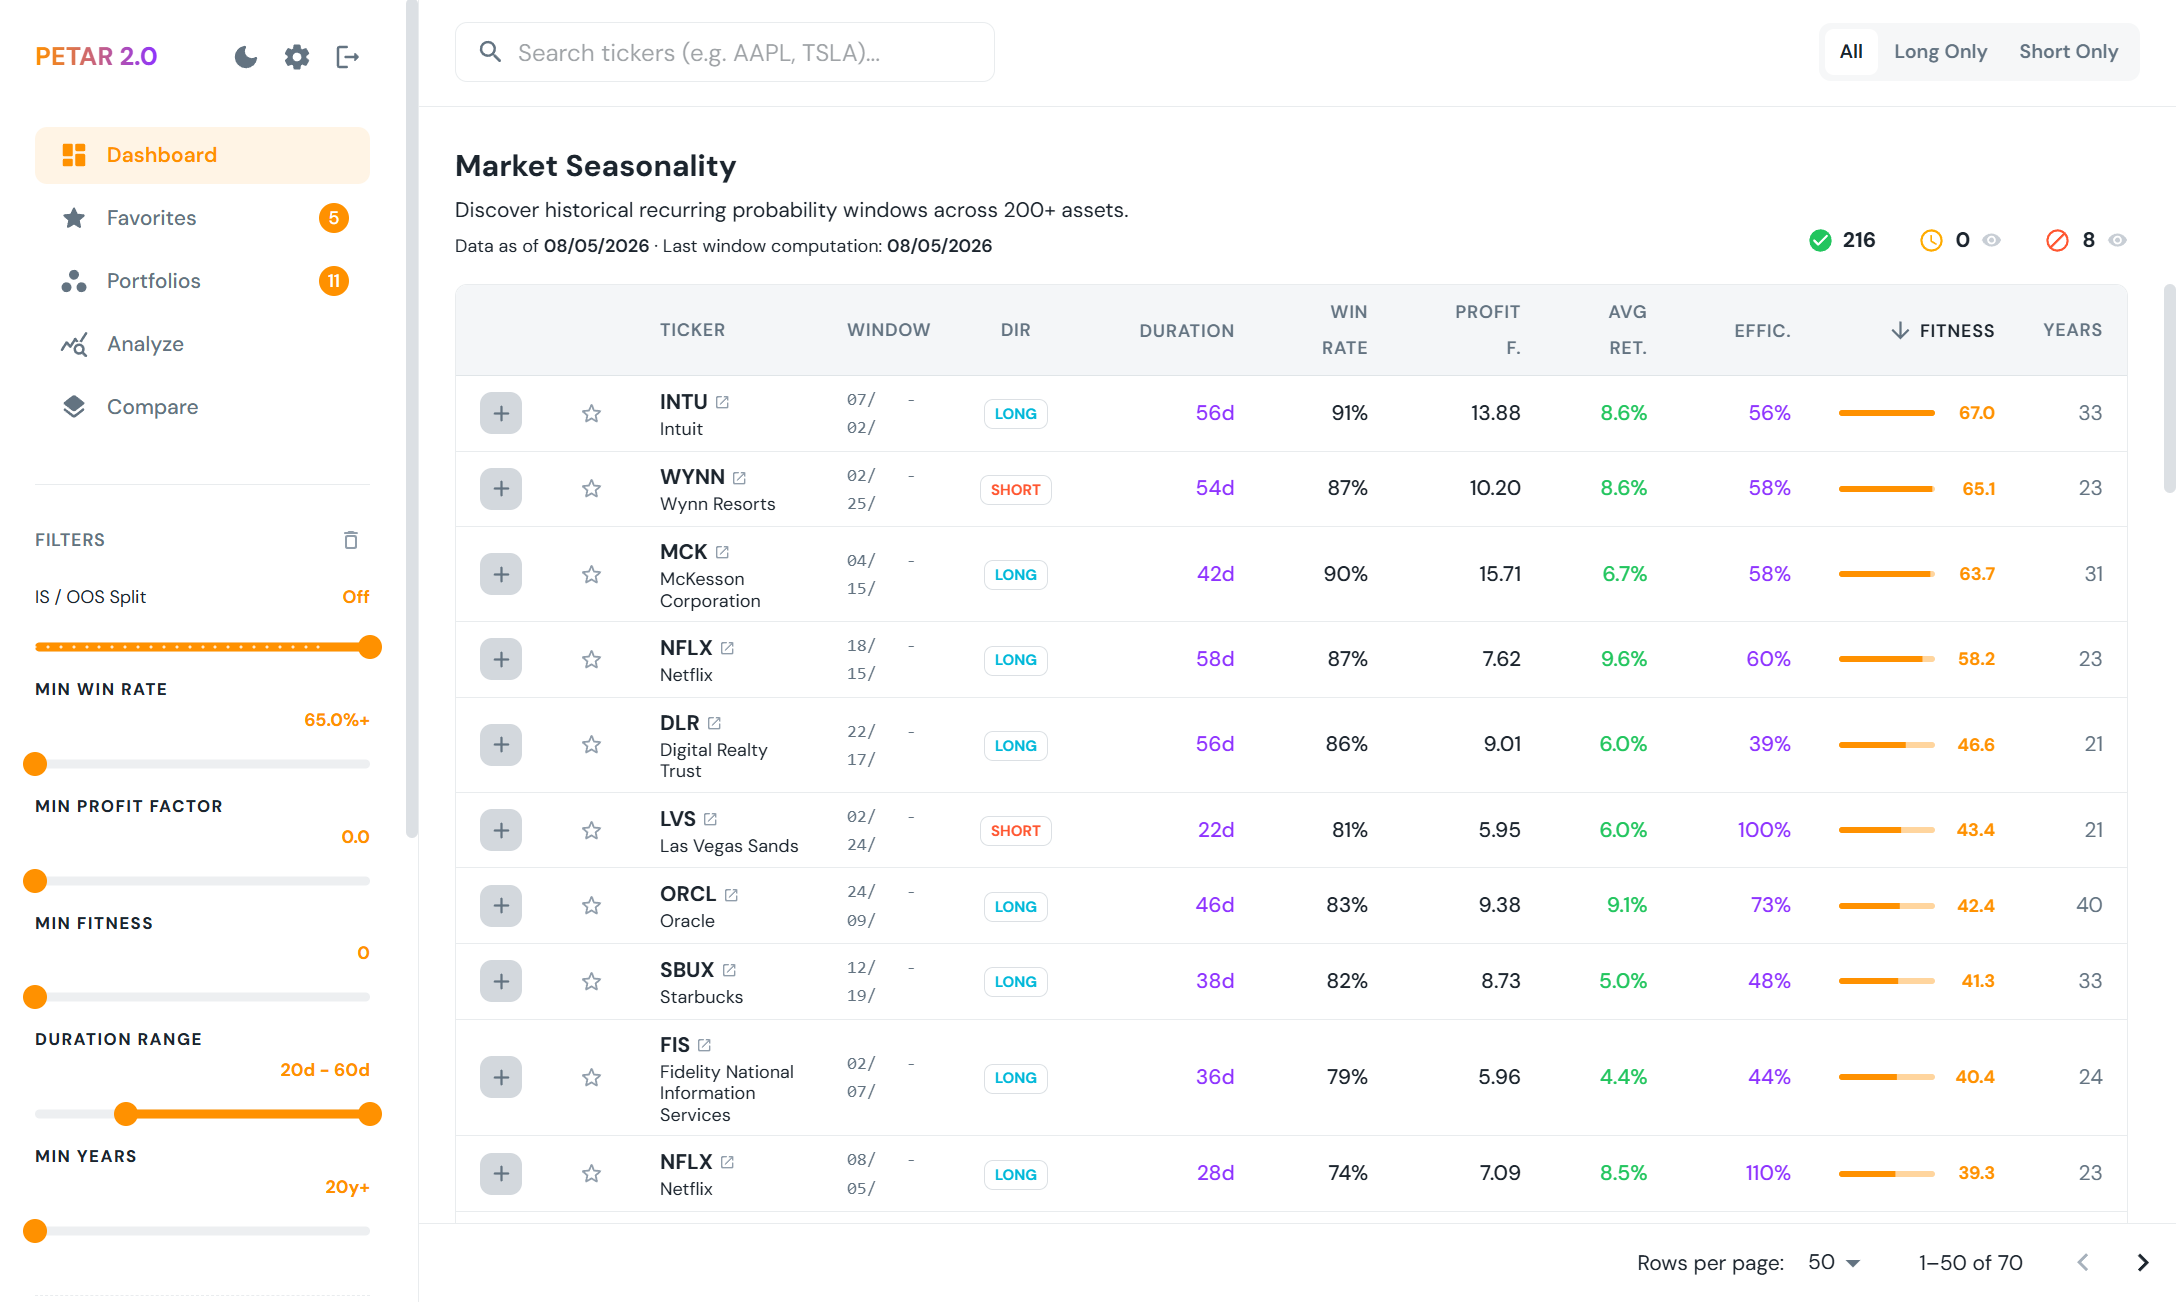Sort by Years column header
This screenshot has height=1302, width=2176.
point(2072,330)
